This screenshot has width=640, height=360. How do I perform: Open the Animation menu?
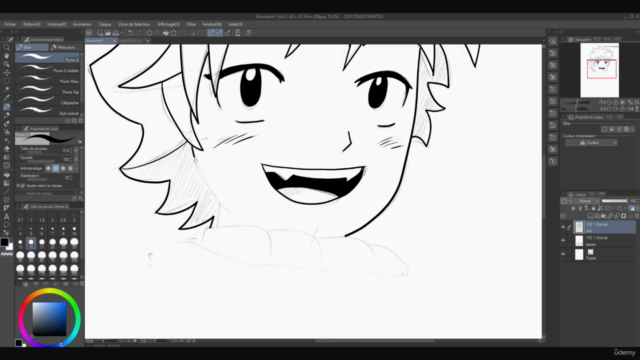(82, 24)
